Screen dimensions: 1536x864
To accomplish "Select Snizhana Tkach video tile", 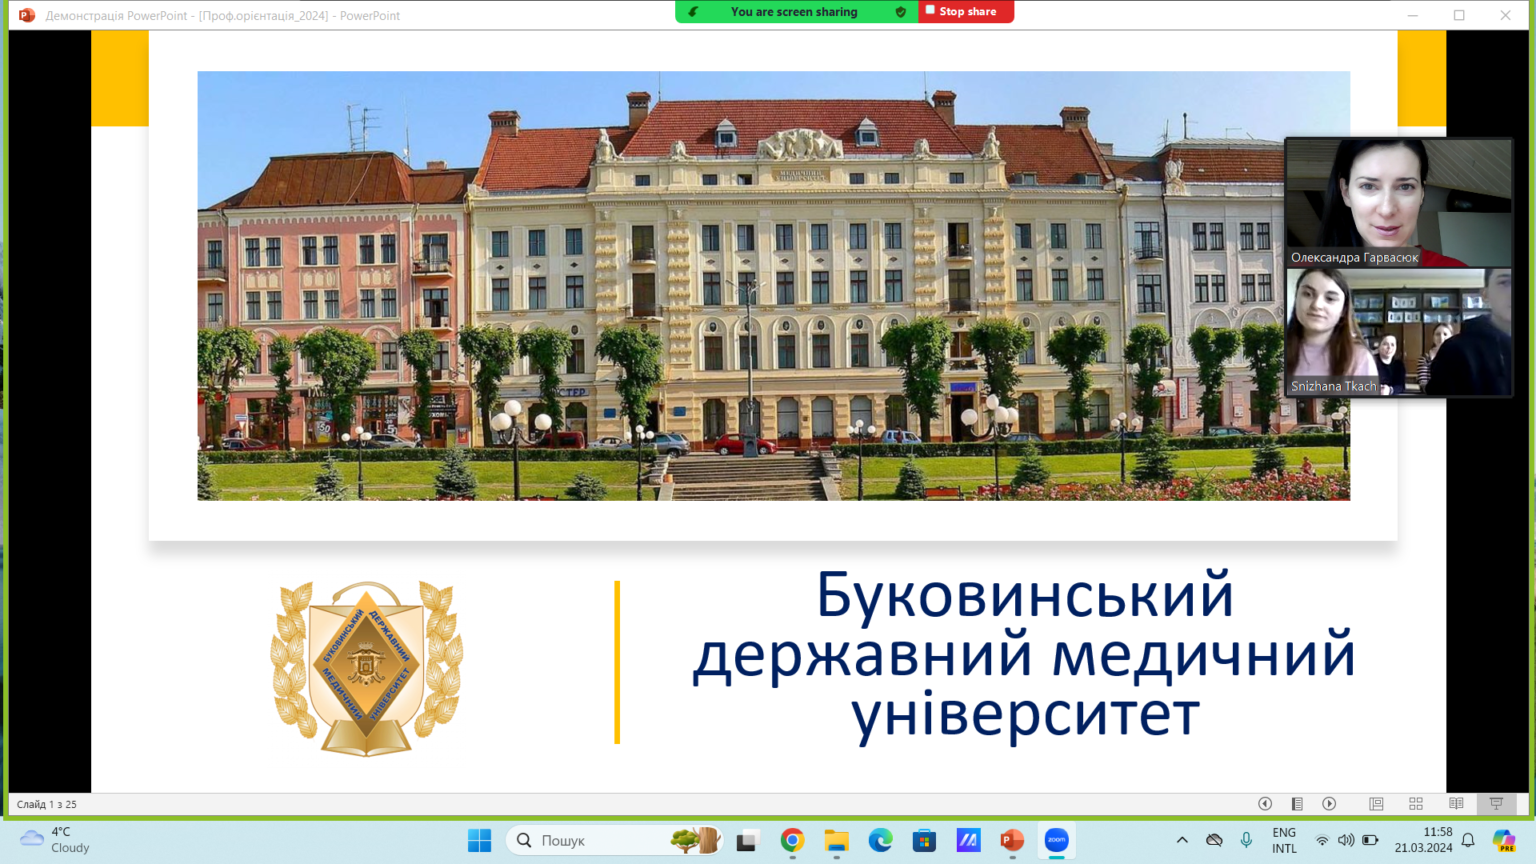I will tap(1398, 332).
